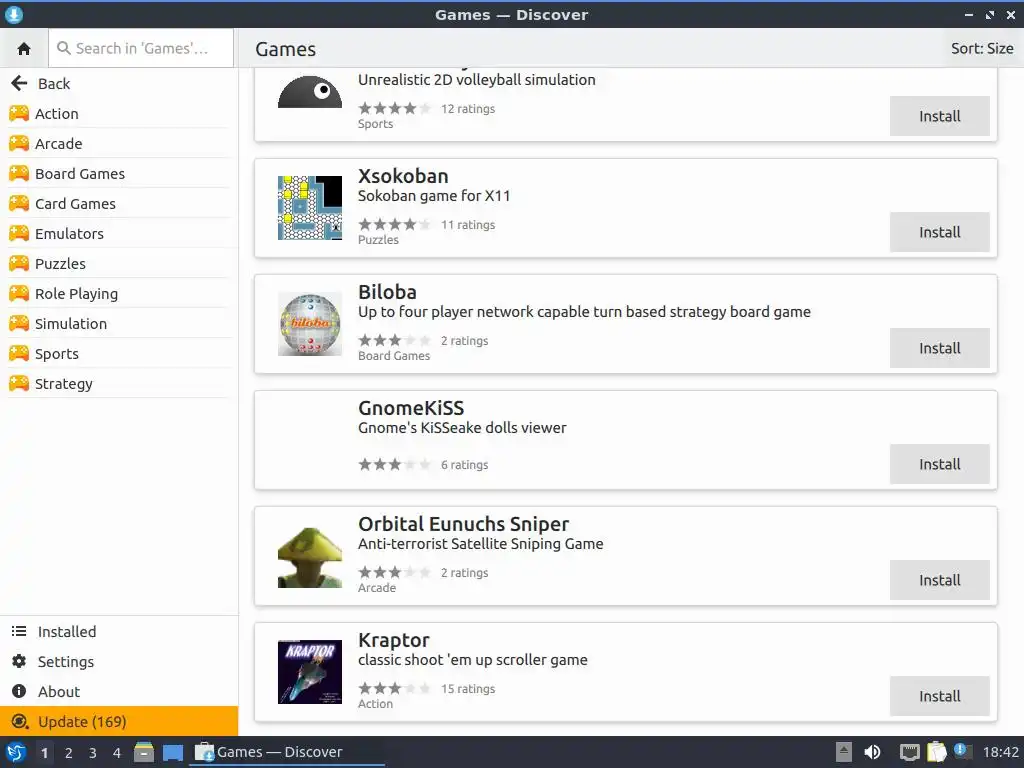Open the file manager taskbar icon
Viewport: 1024px width, 768px height.
coord(144,752)
